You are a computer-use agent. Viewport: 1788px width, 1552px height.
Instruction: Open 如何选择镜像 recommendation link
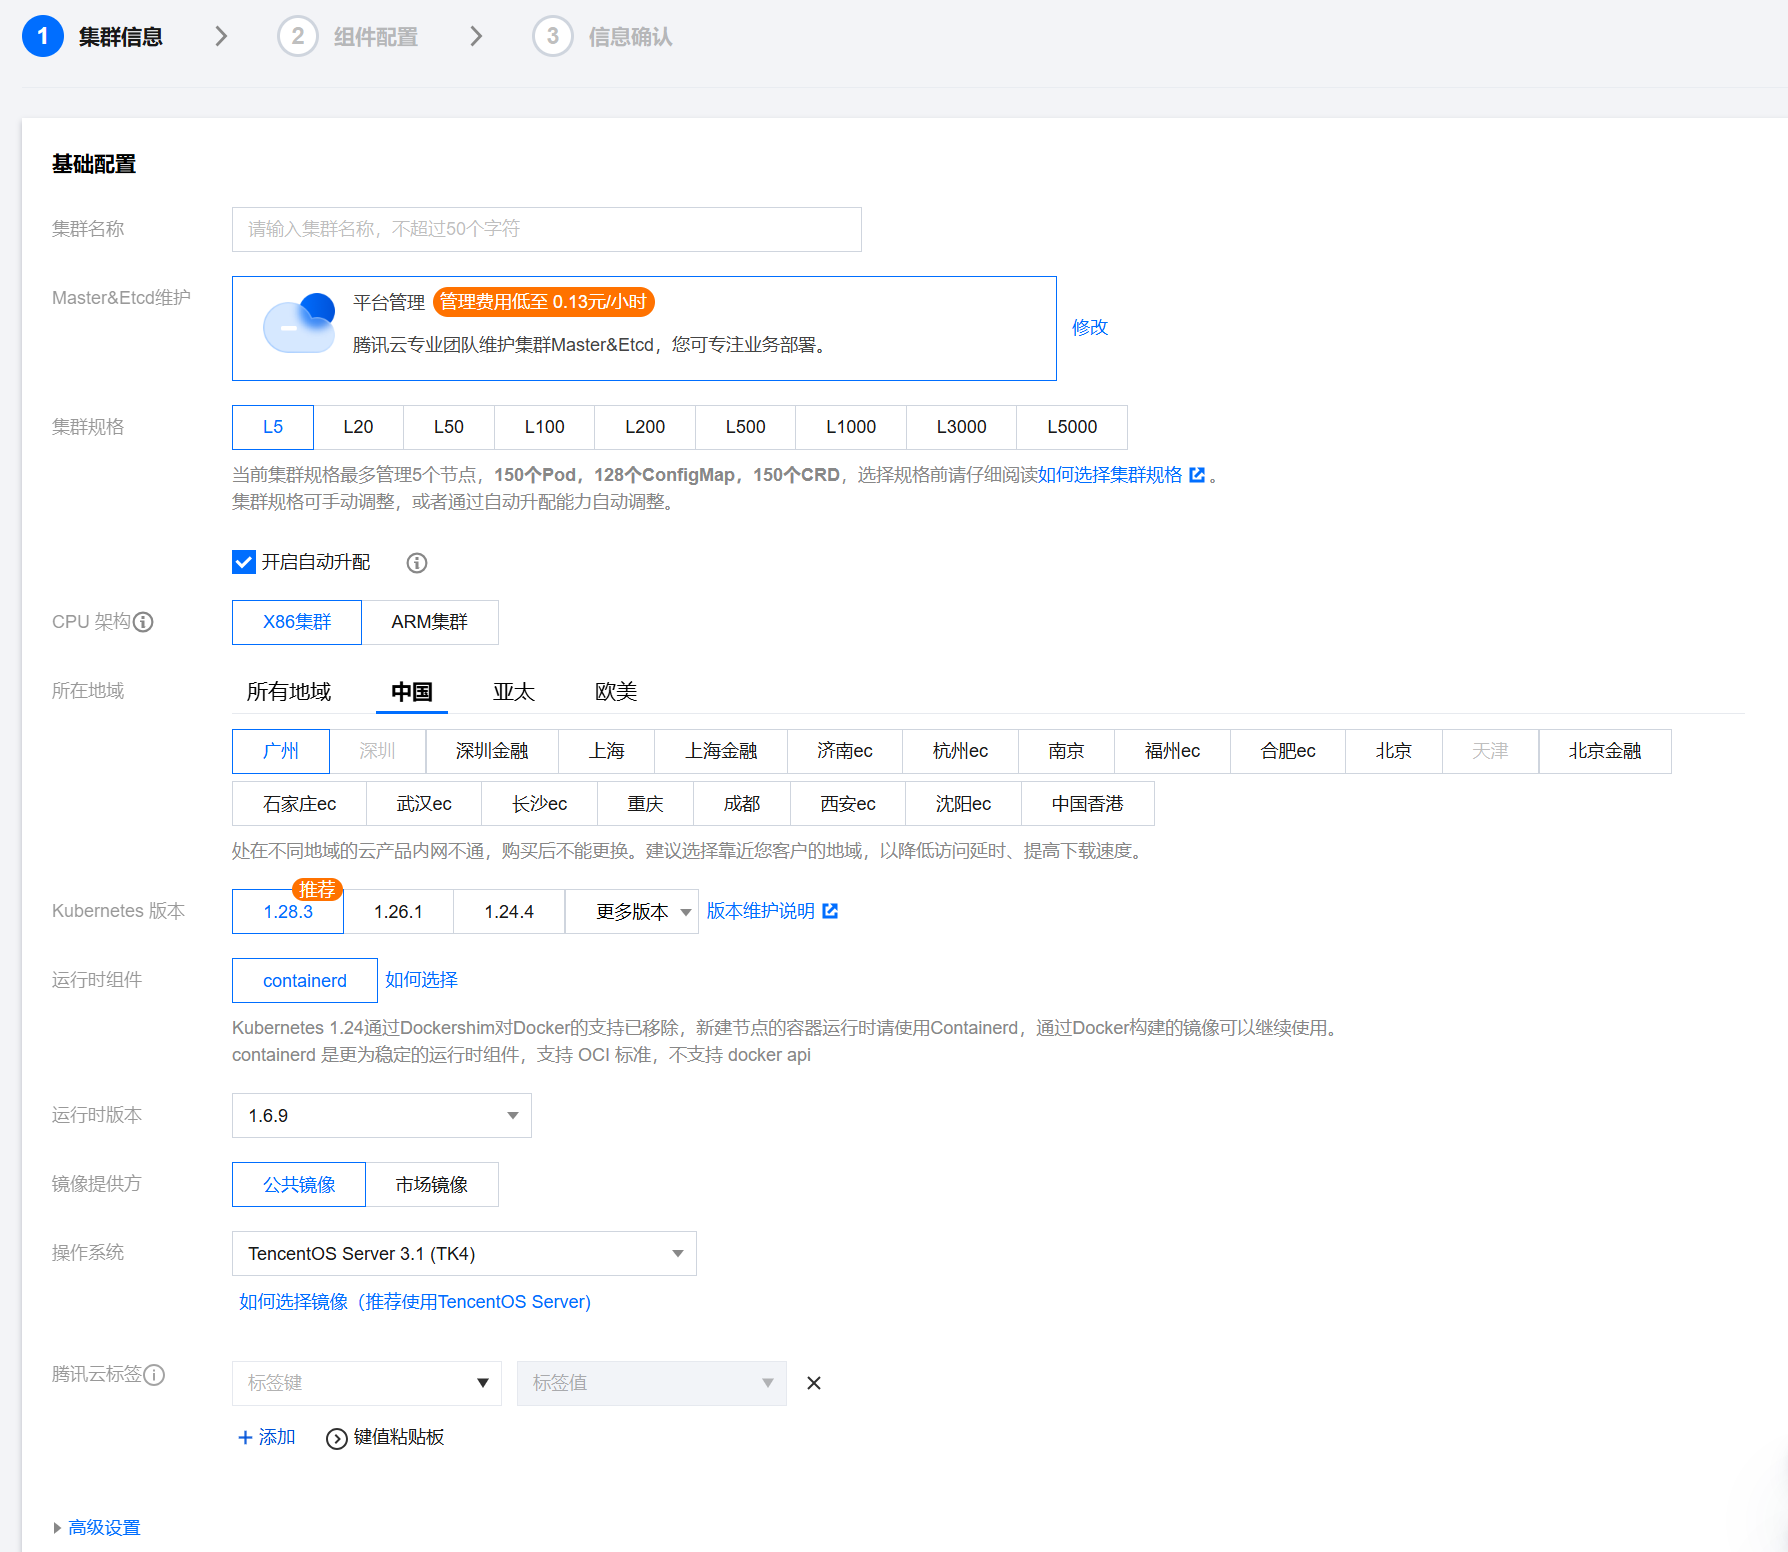415,1302
